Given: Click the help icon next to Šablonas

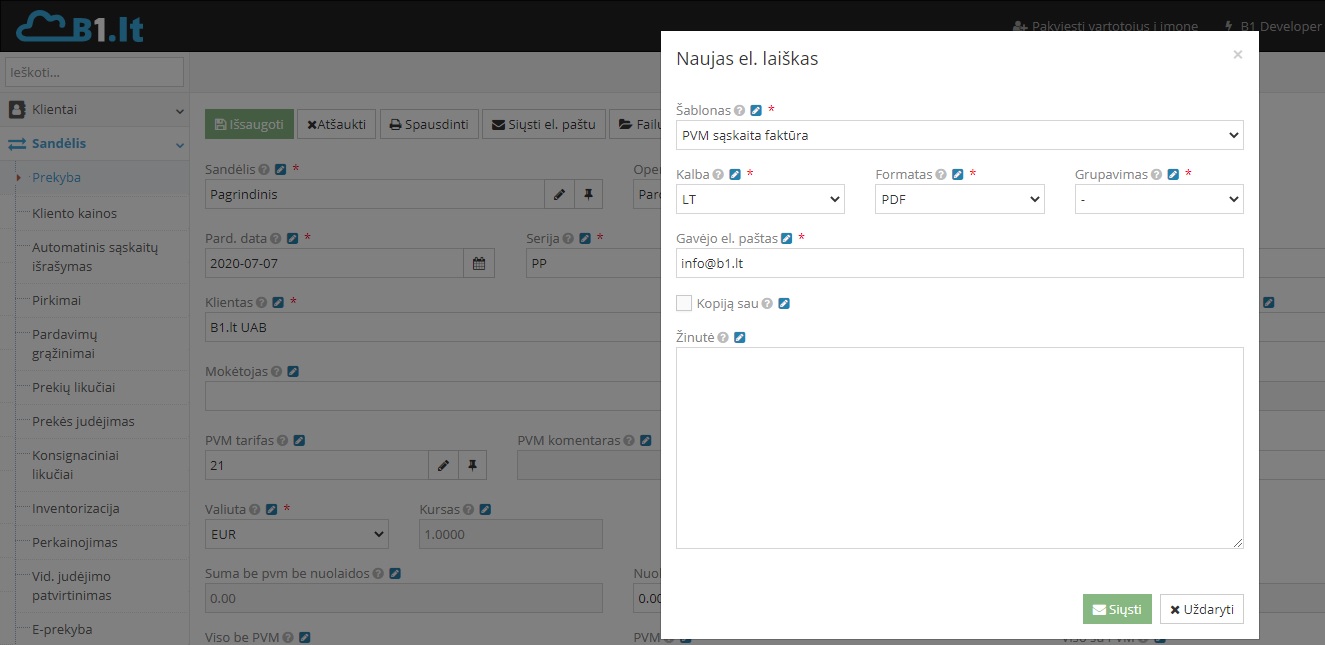Looking at the screenshot, I should [740, 111].
